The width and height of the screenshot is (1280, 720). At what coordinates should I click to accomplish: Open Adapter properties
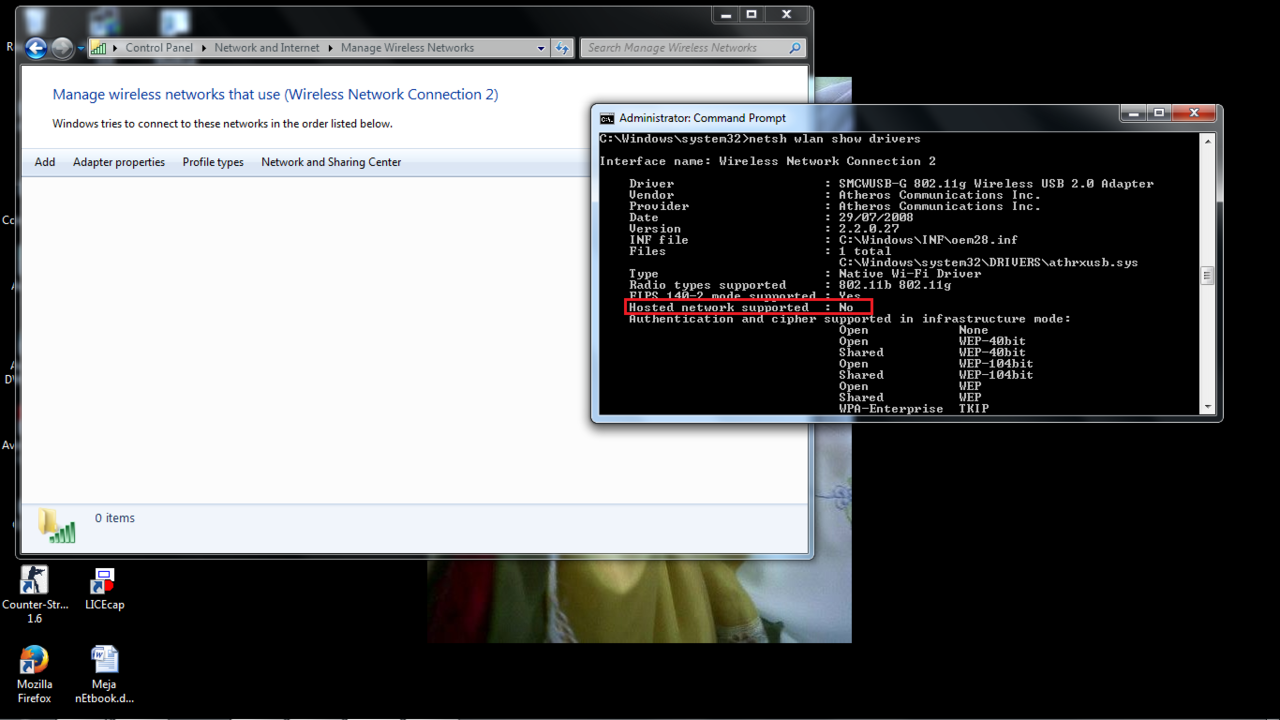coord(119,162)
